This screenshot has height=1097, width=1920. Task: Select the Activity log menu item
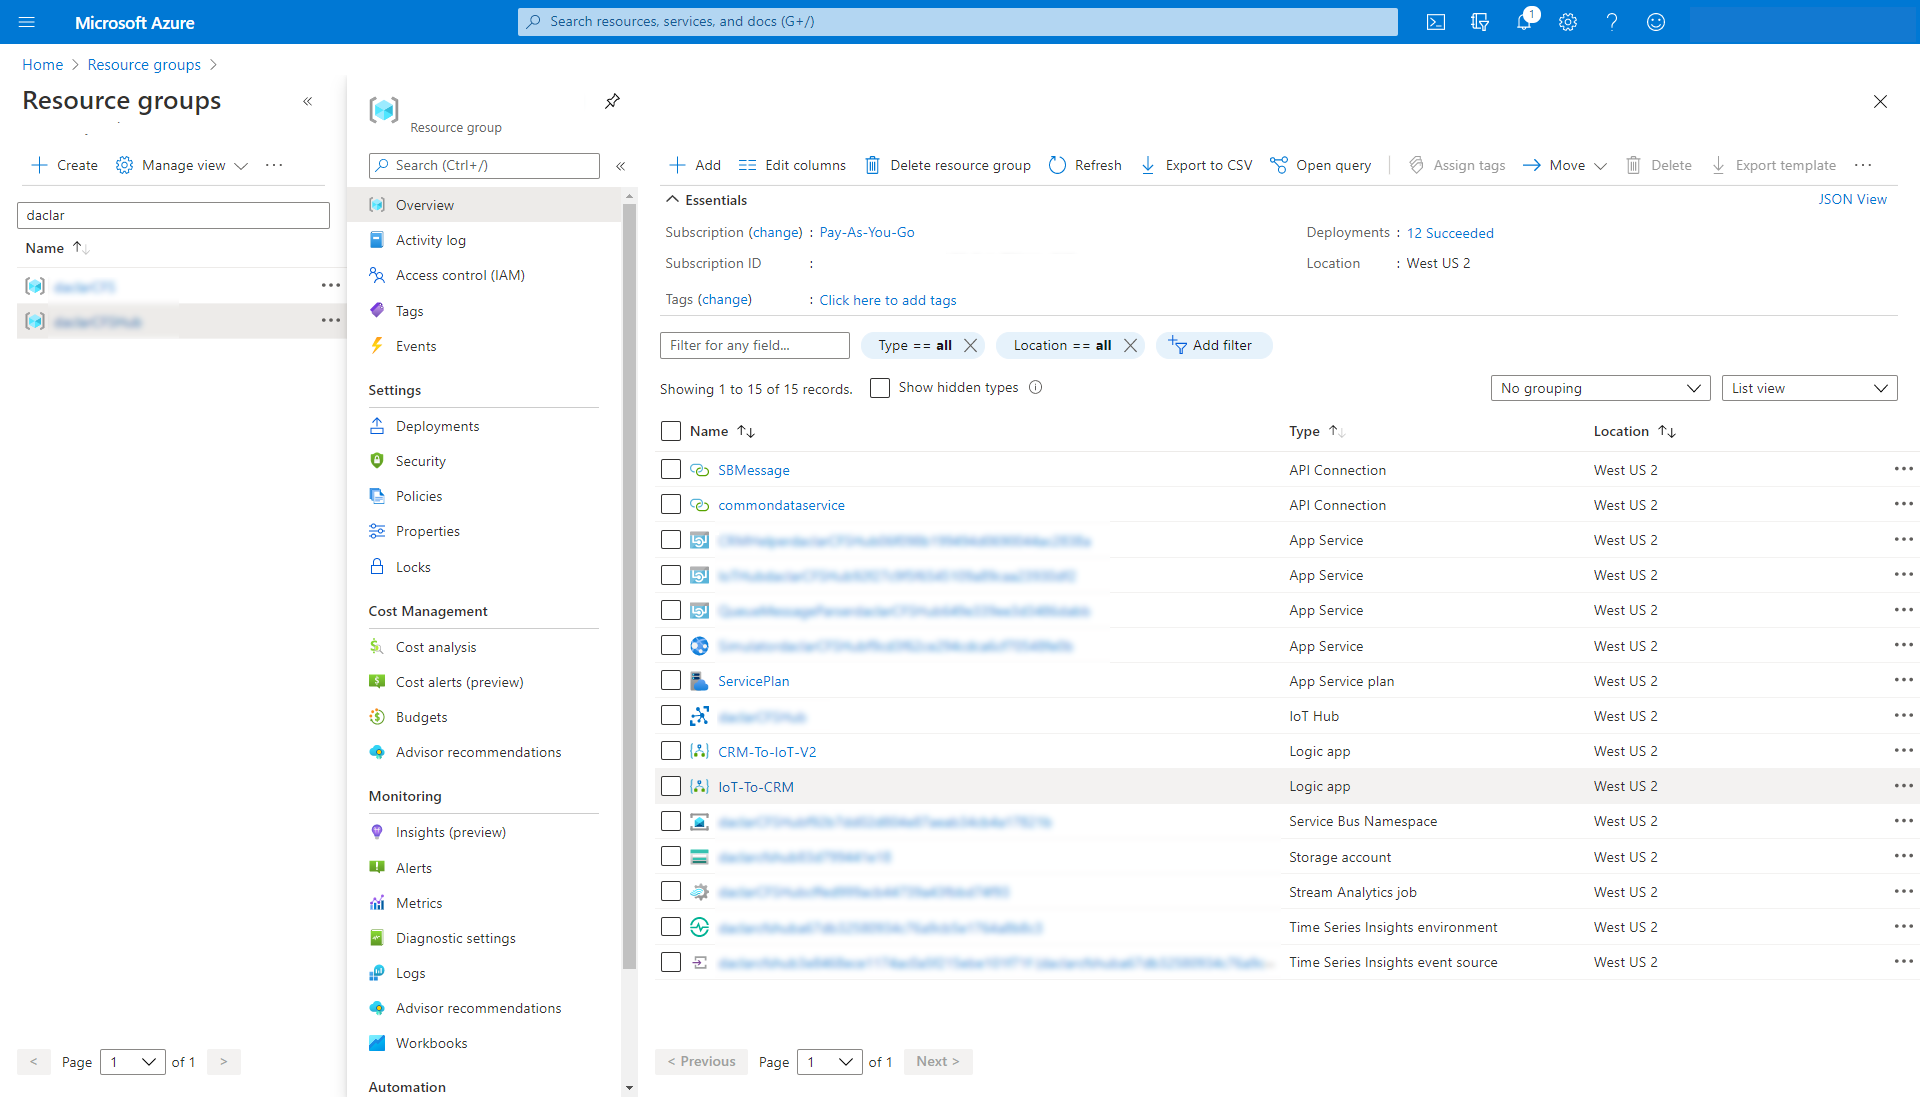click(431, 240)
